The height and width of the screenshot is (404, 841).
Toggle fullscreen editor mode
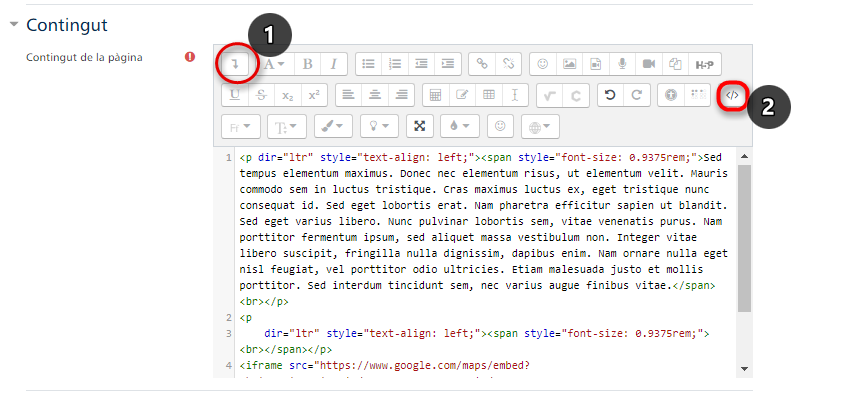pos(420,127)
